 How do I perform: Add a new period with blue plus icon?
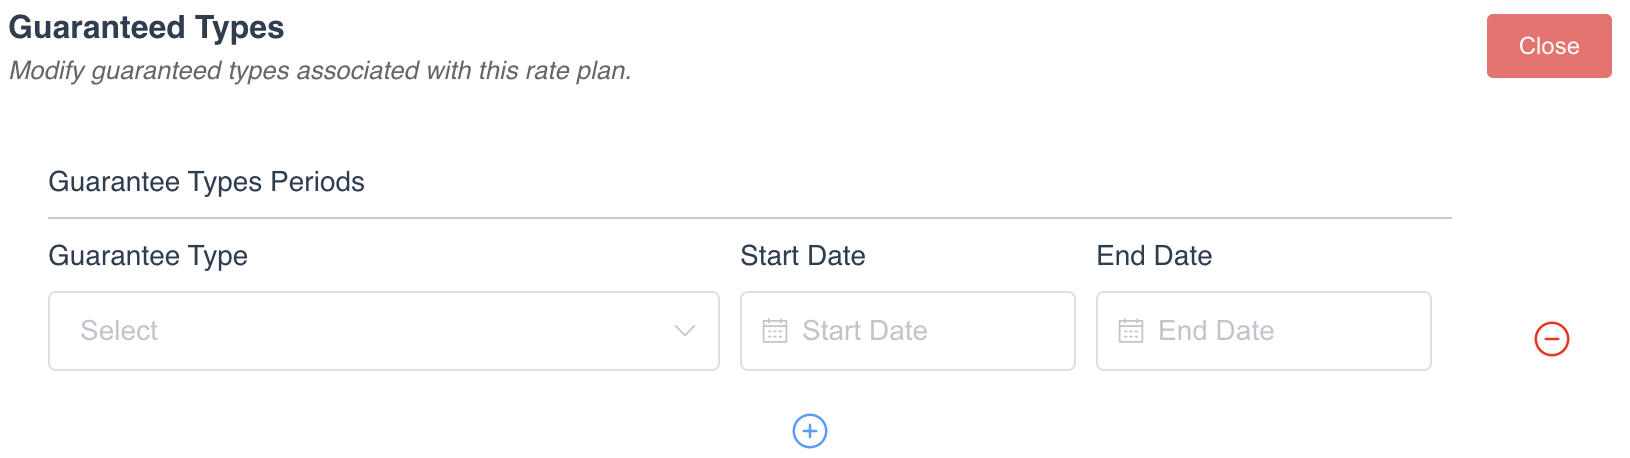pyautogui.click(x=810, y=431)
